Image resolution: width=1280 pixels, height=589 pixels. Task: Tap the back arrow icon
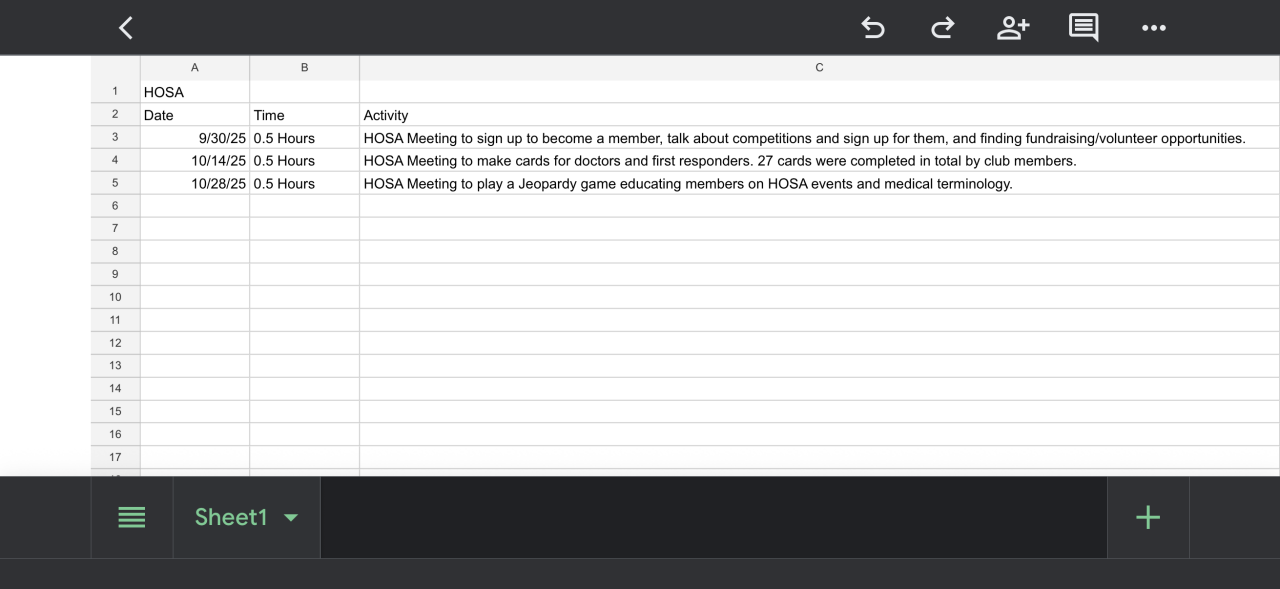[x=126, y=28]
